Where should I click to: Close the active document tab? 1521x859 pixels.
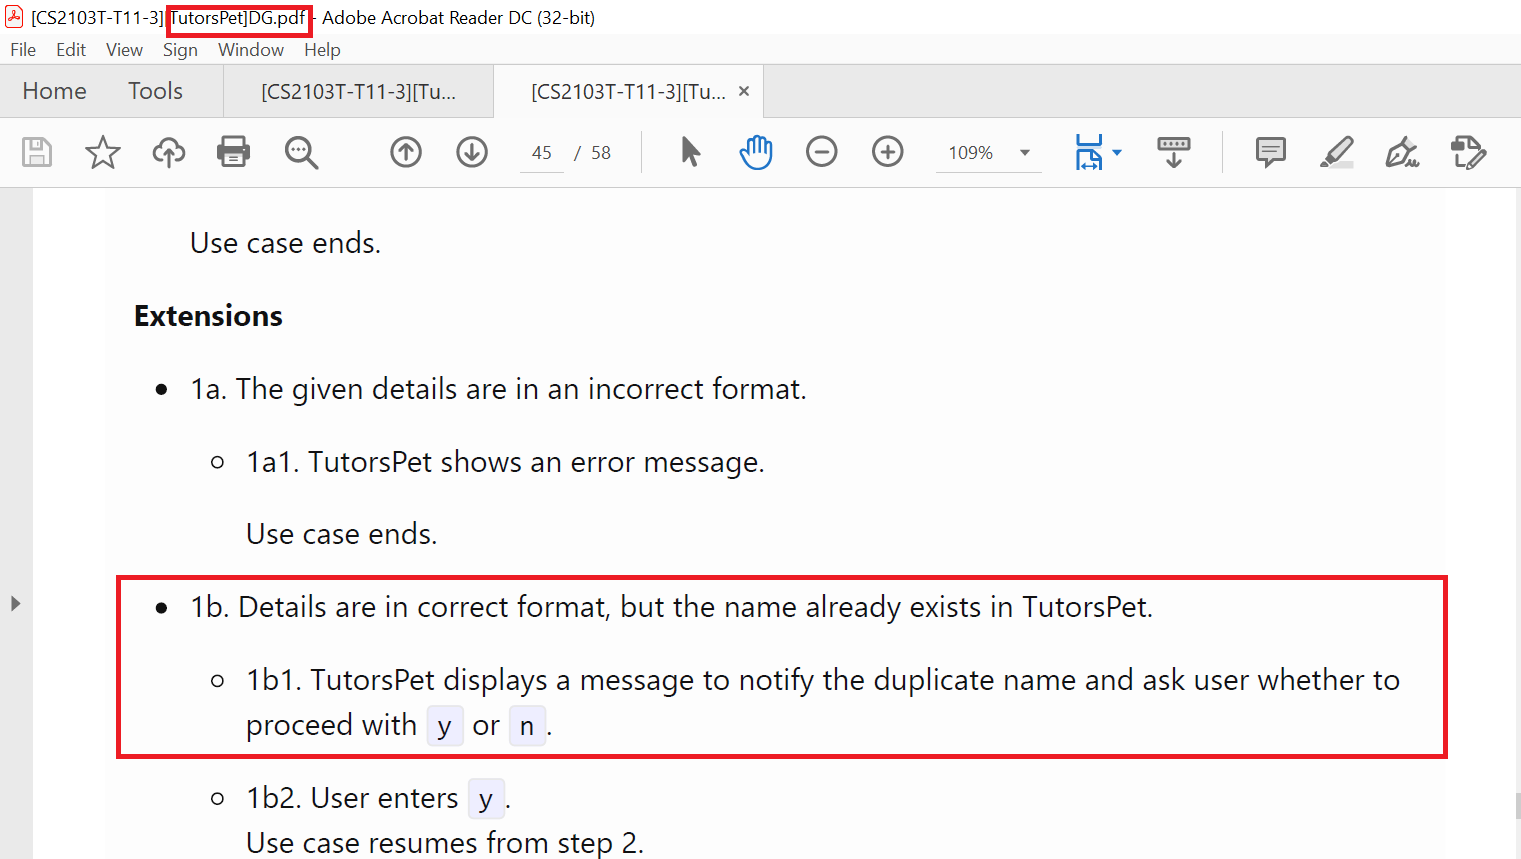click(x=744, y=91)
